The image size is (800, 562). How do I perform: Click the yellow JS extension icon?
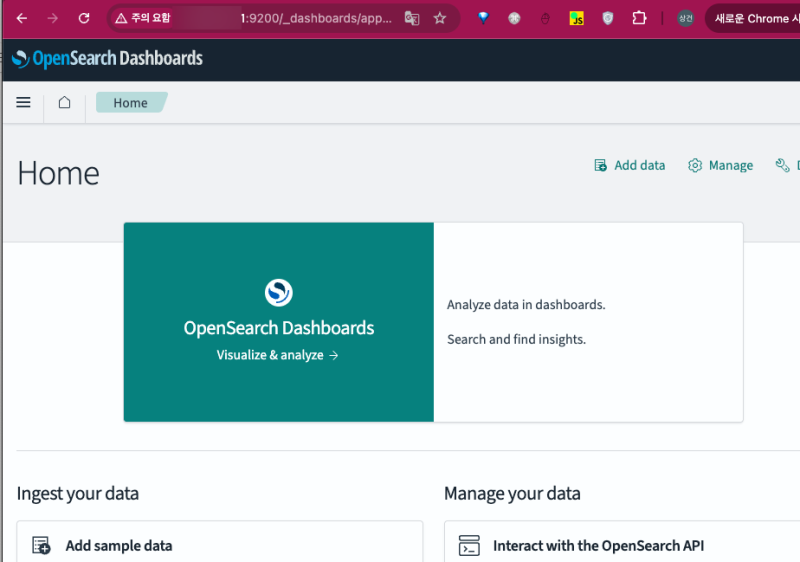[577, 18]
